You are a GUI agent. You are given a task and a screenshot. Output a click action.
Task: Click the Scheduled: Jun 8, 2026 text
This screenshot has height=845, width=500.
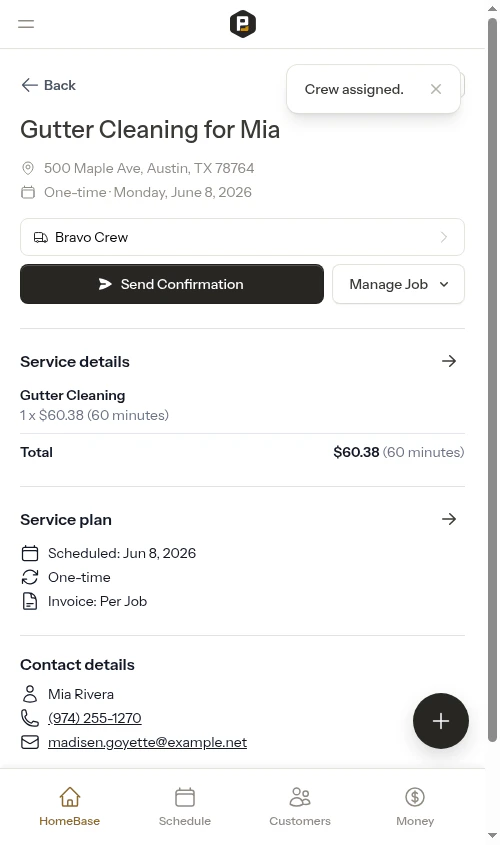[x=122, y=553]
